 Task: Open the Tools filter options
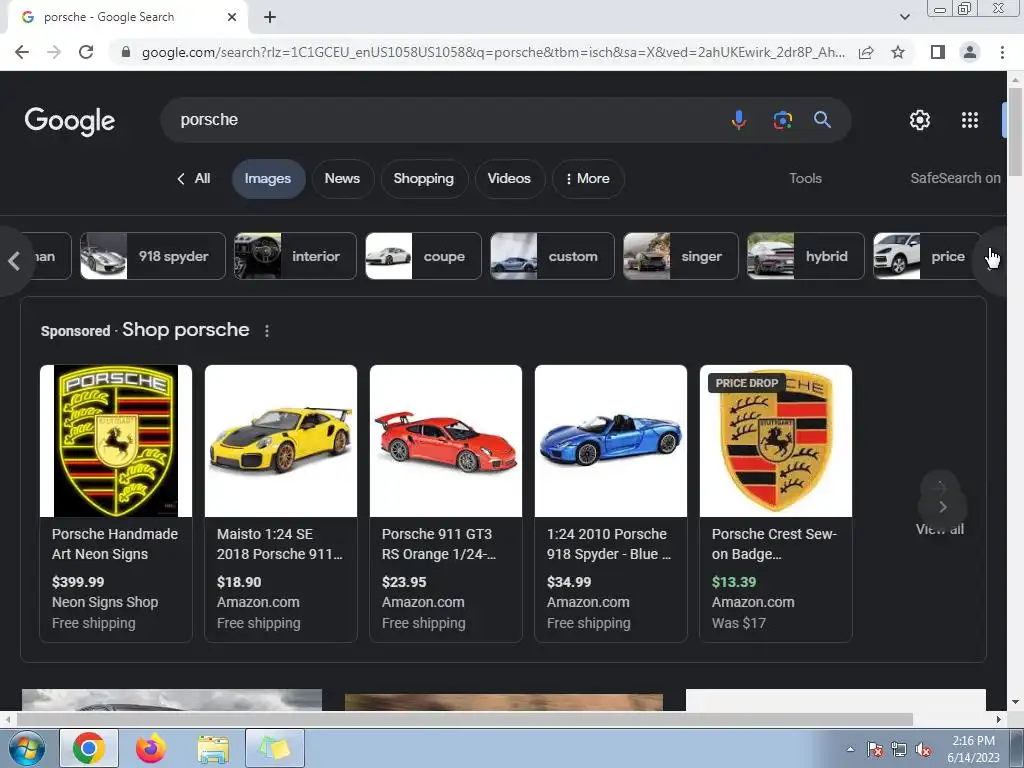pyautogui.click(x=805, y=178)
